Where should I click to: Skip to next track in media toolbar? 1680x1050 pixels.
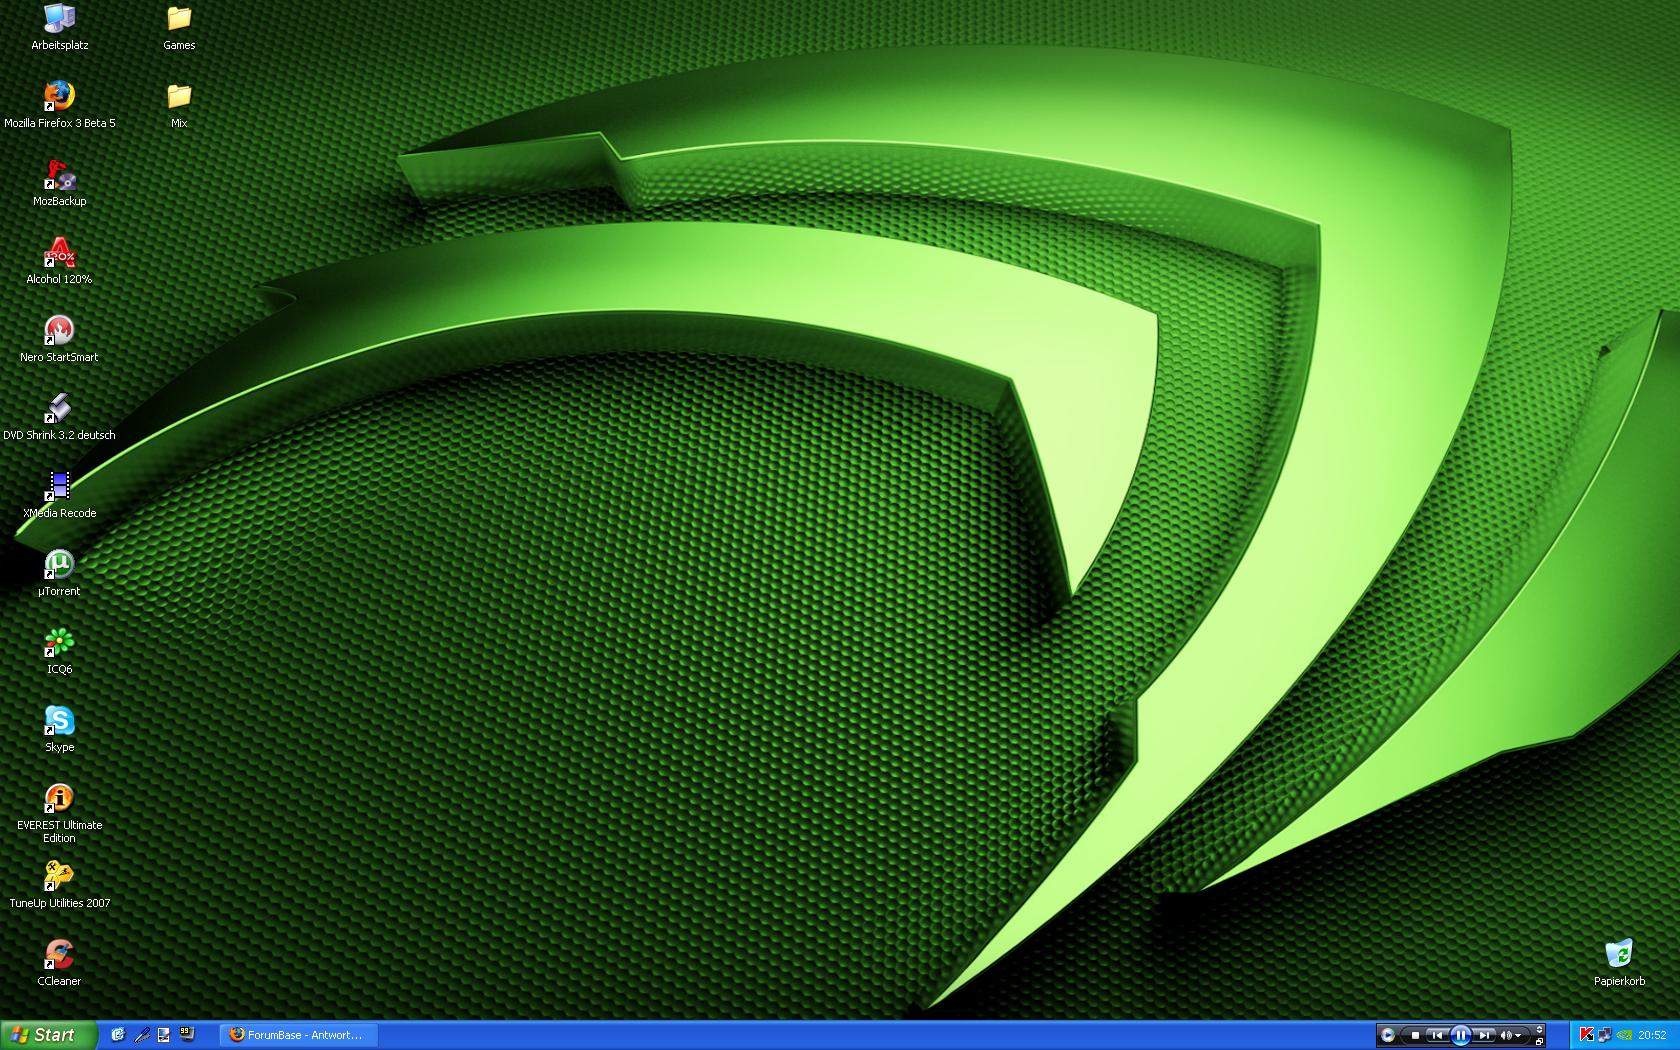[x=1484, y=1035]
